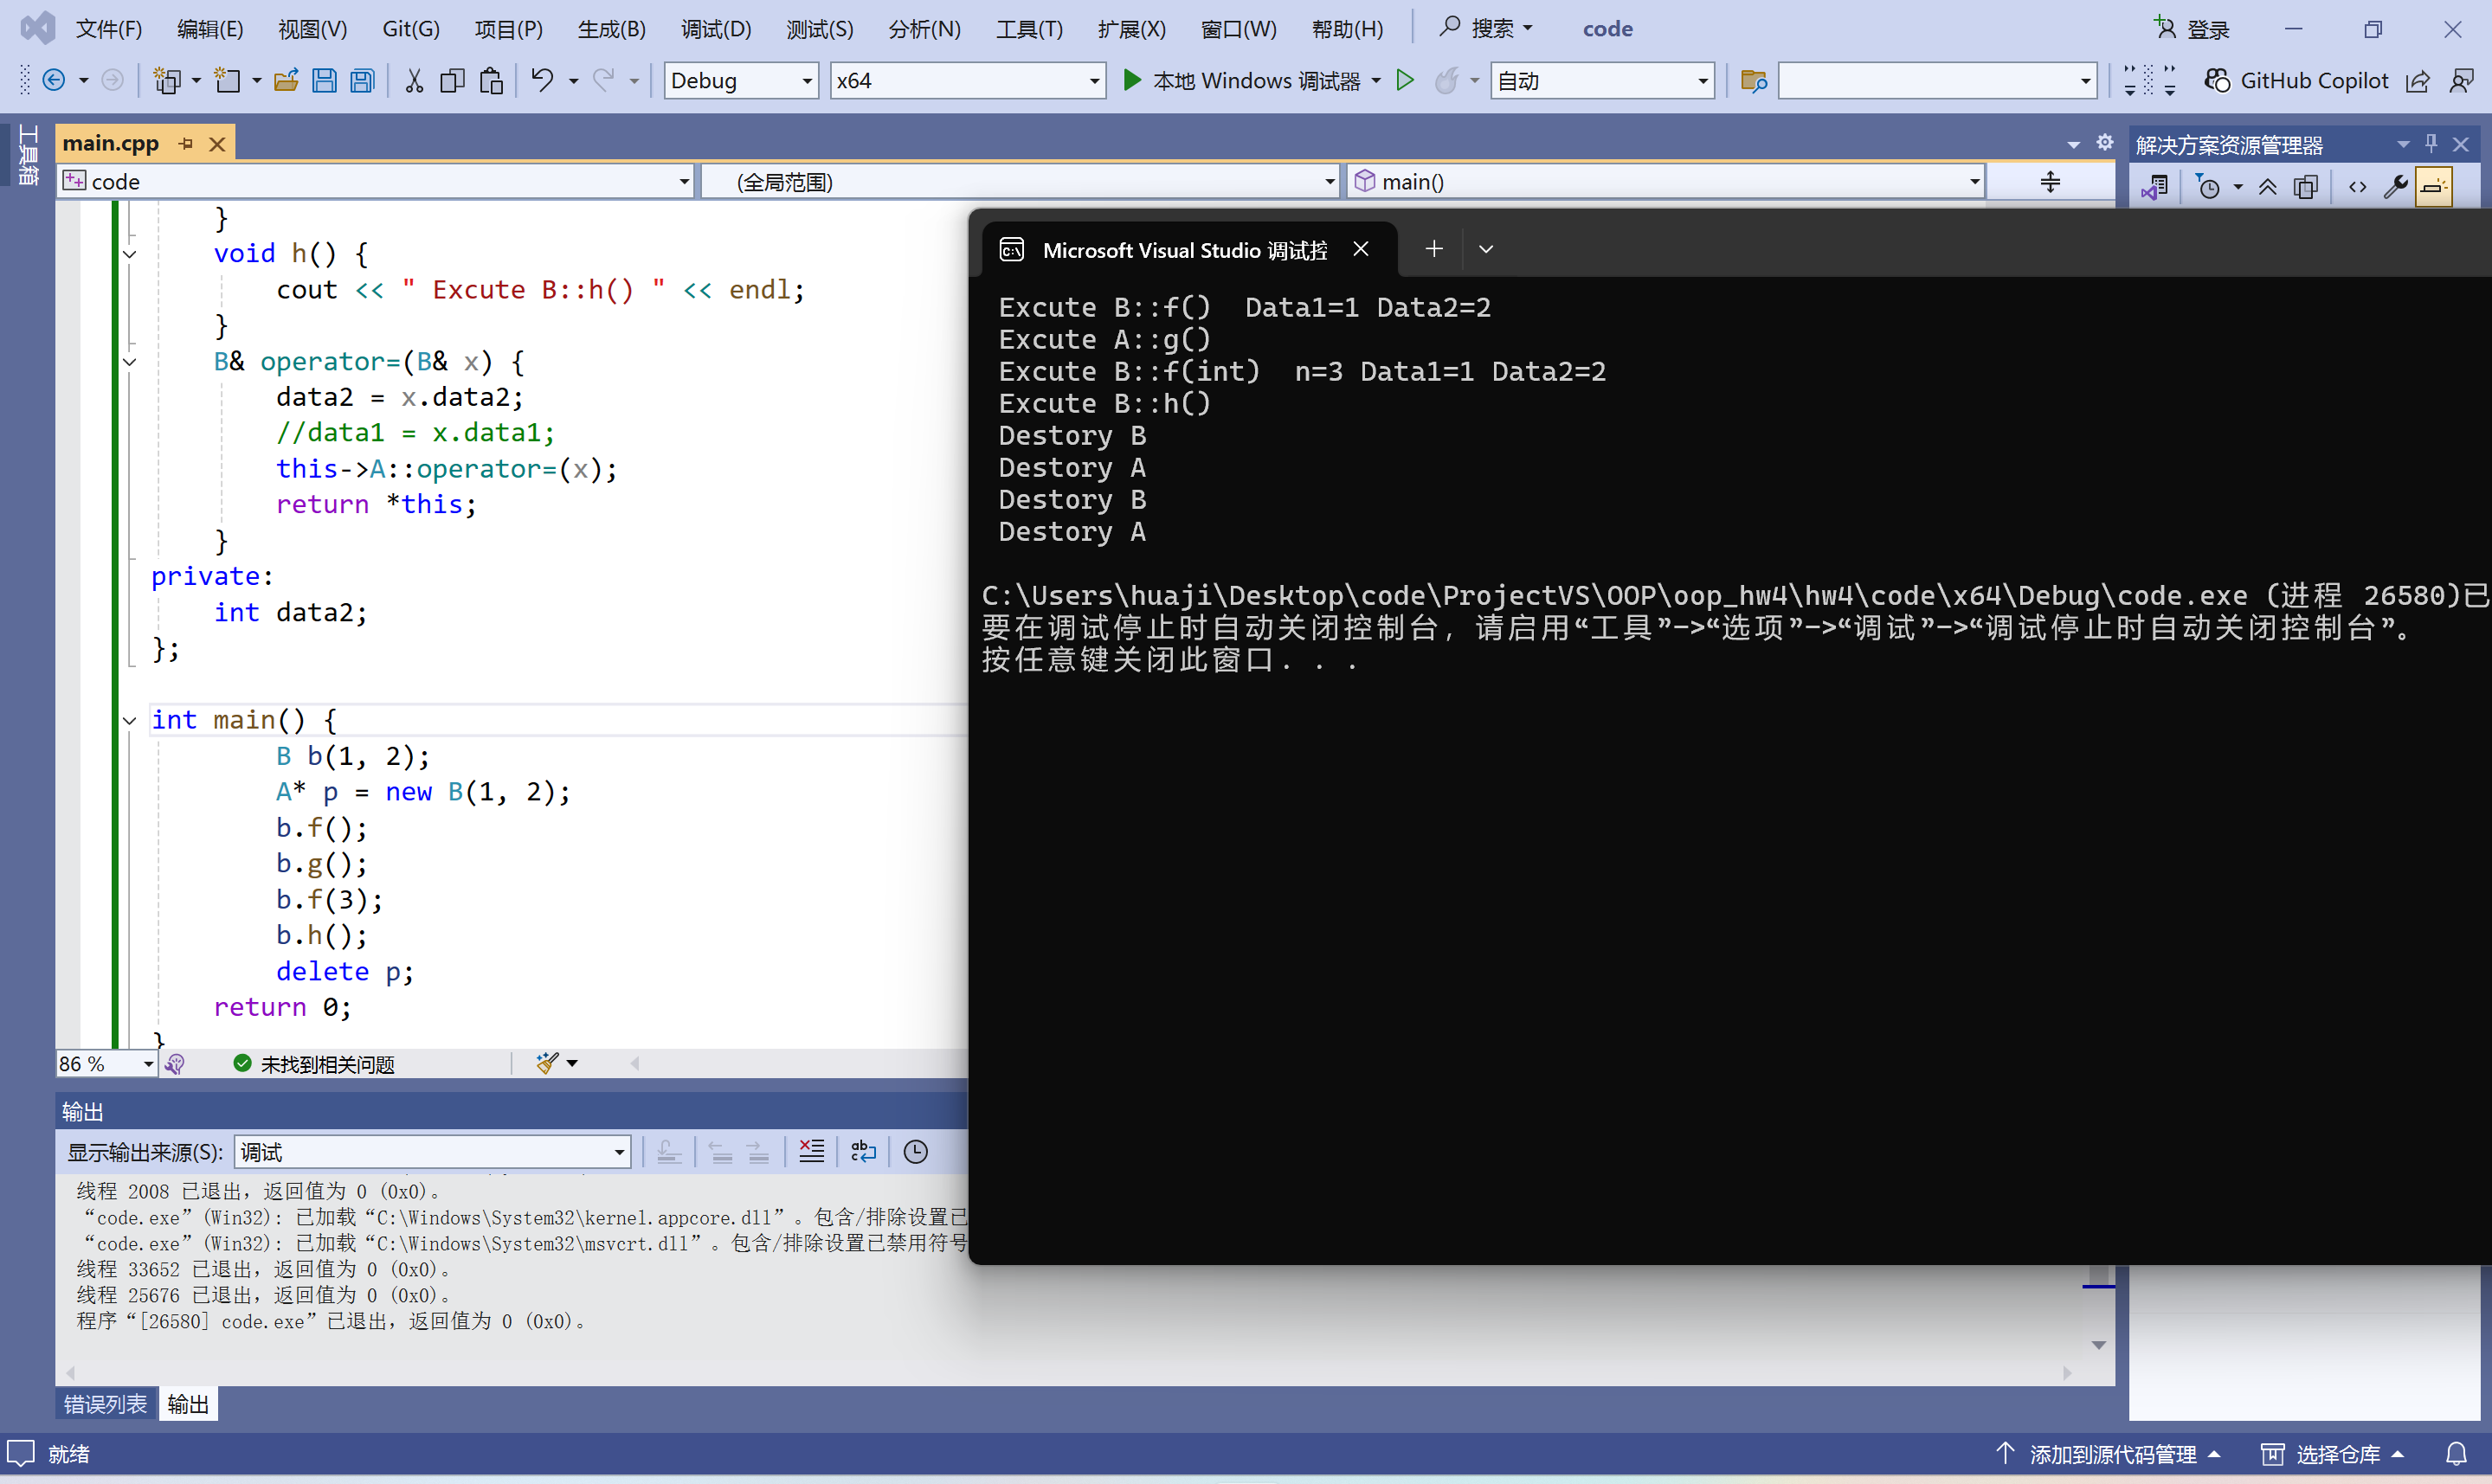Toggle auto-hide pin on Solution Explorer

(2431, 144)
